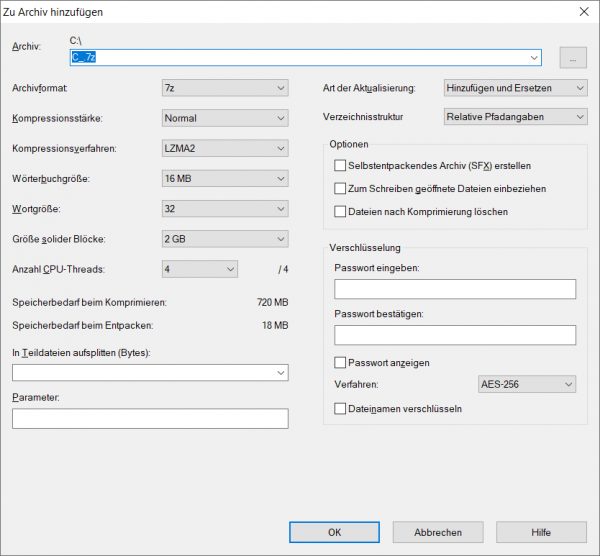The height and width of the screenshot is (556, 600).
Task: Click the '/ 4' thread count text
Action: [283, 269]
